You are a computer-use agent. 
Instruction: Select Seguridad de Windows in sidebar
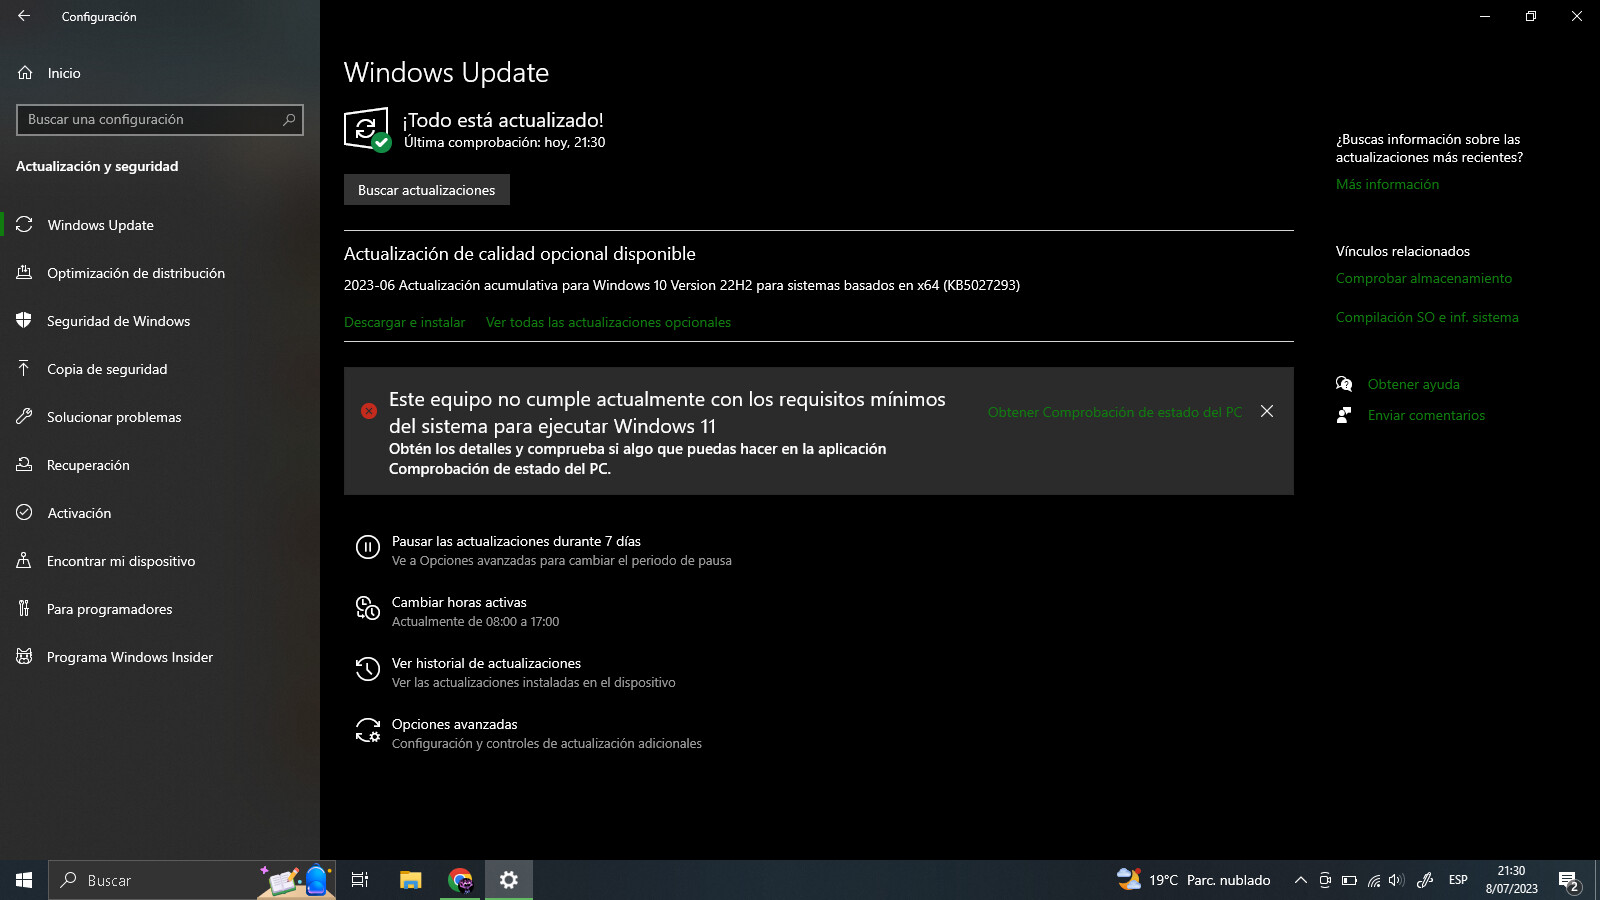(118, 321)
